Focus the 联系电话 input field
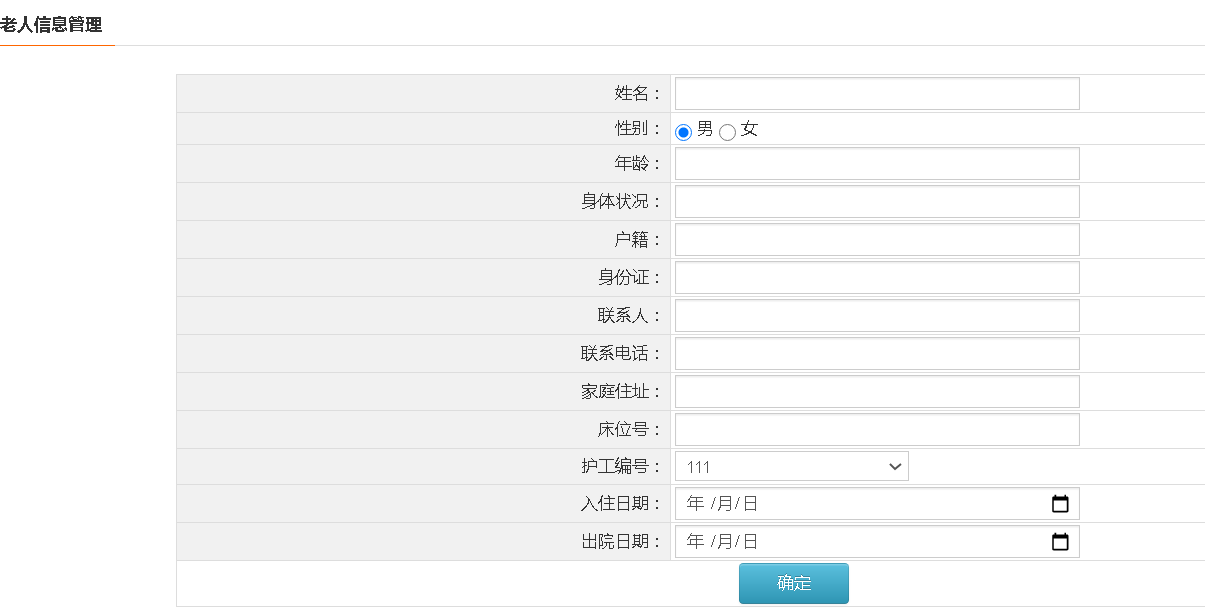The height and width of the screenshot is (608, 1205). coord(877,354)
